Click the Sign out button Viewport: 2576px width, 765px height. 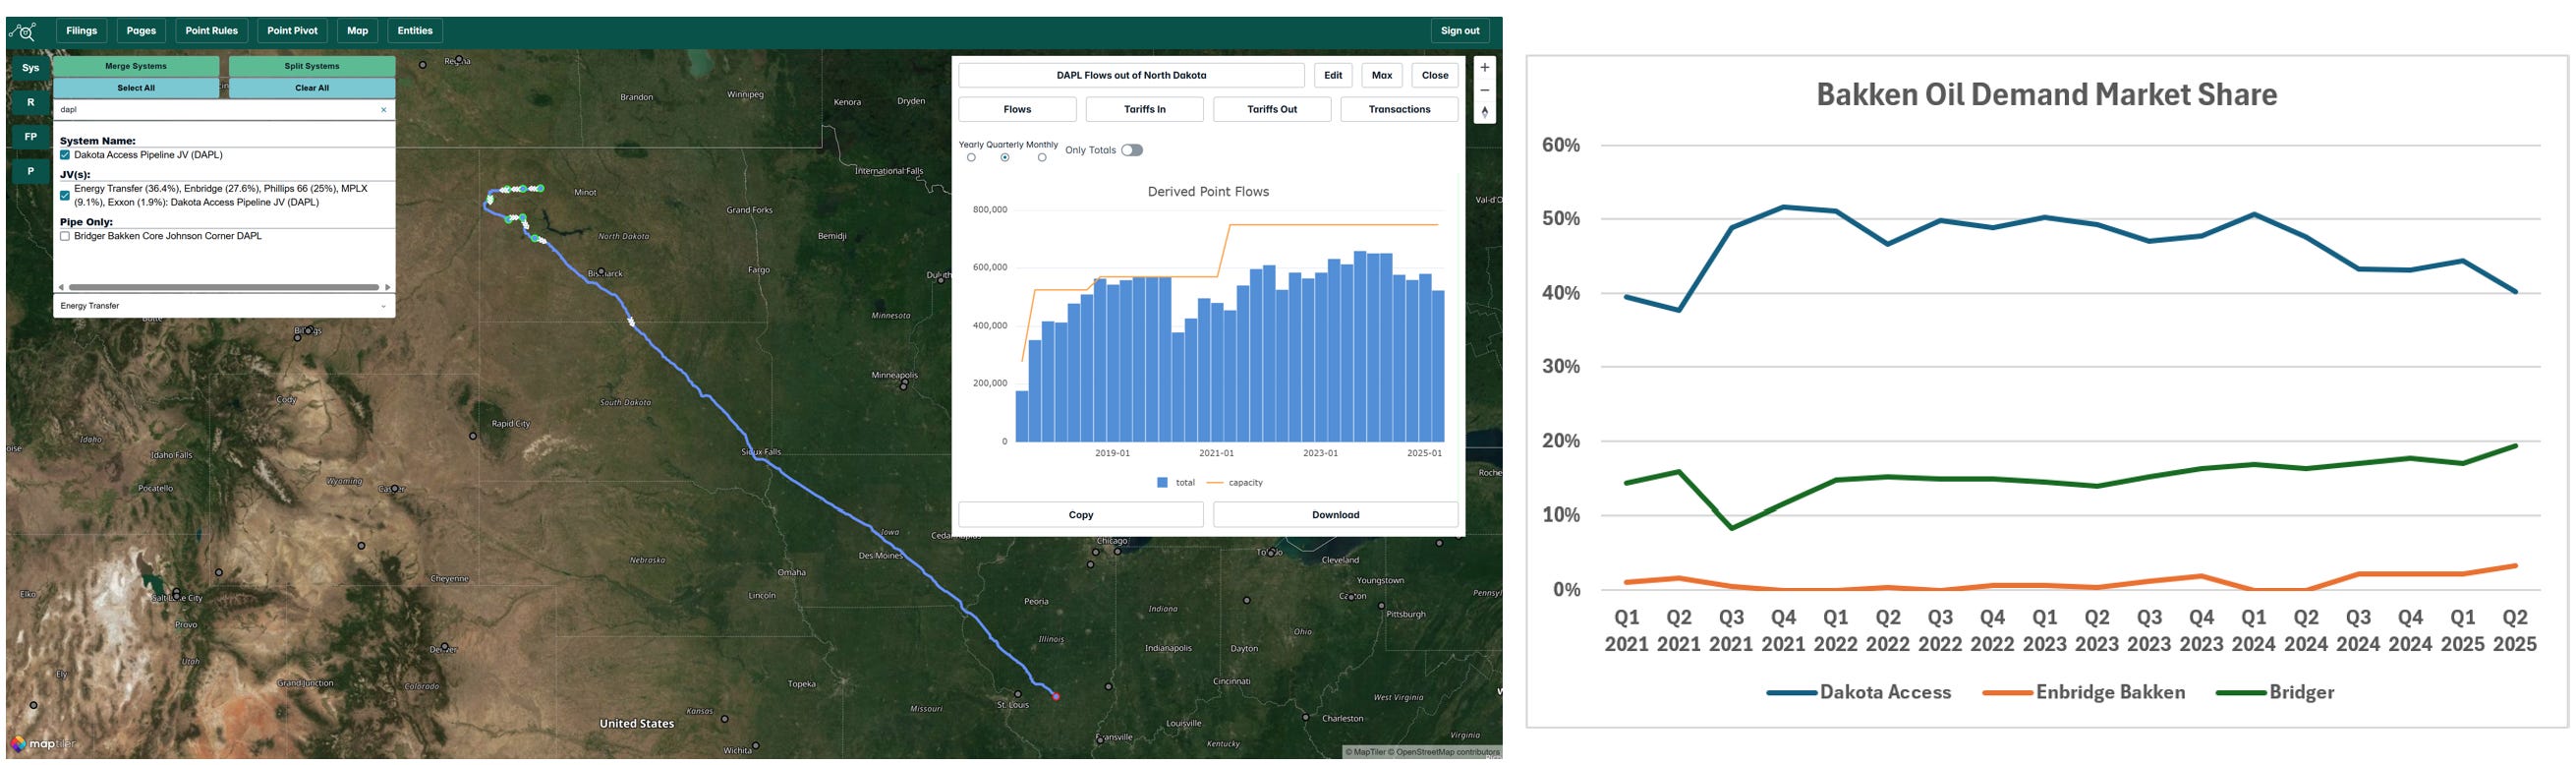[x=1460, y=31]
